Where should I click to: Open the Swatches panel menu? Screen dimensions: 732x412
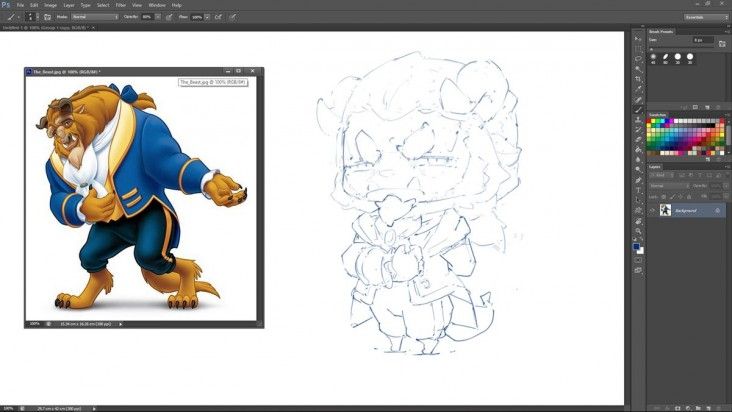pyautogui.click(x=726, y=115)
